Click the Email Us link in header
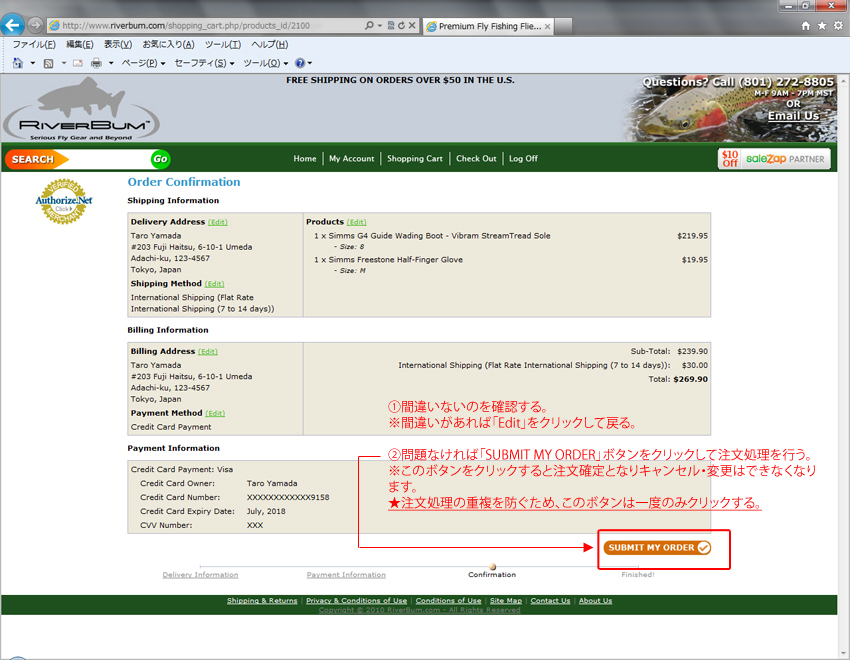This screenshot has width=850, height=660. click(x=793, y=115)
